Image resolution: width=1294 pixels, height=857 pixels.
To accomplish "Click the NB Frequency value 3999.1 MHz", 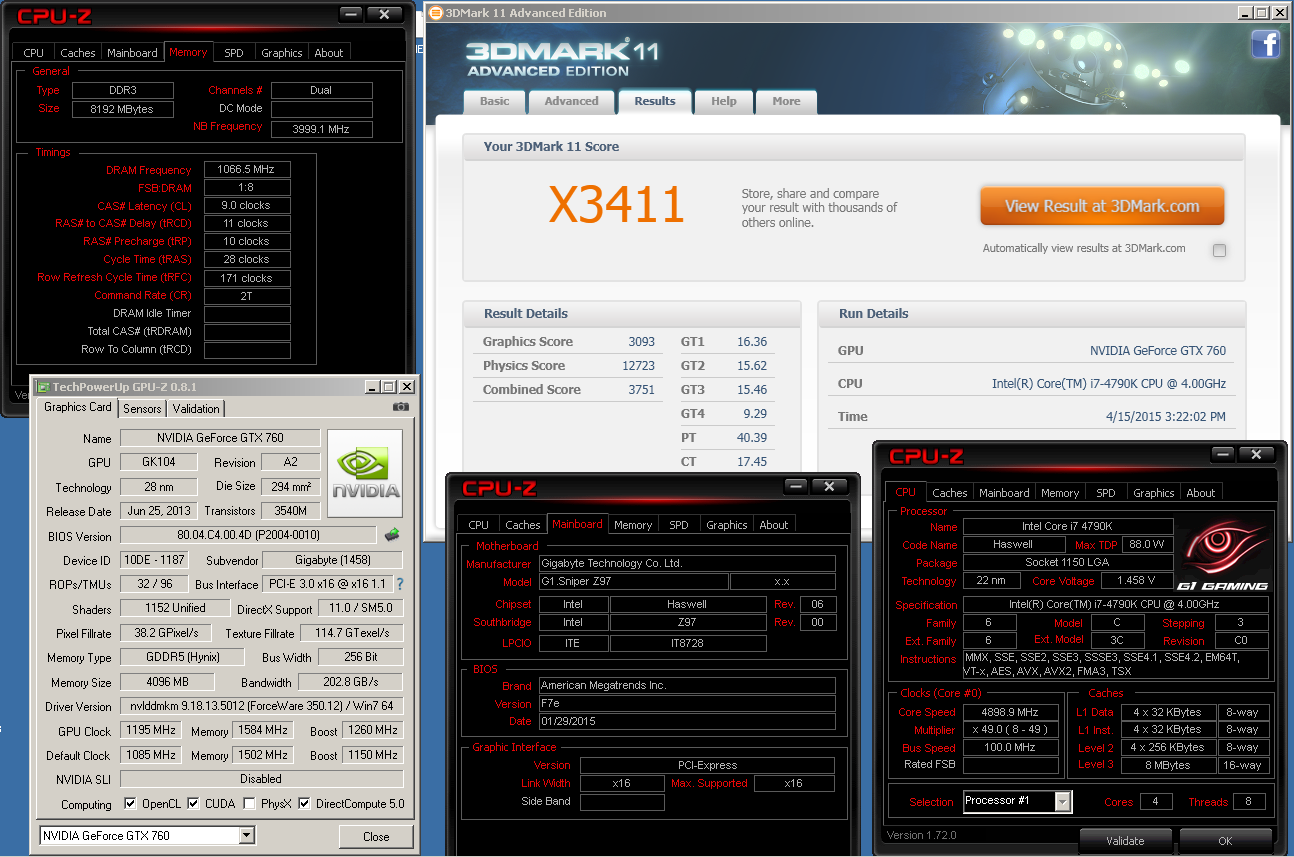I will (x=321, y=129).
